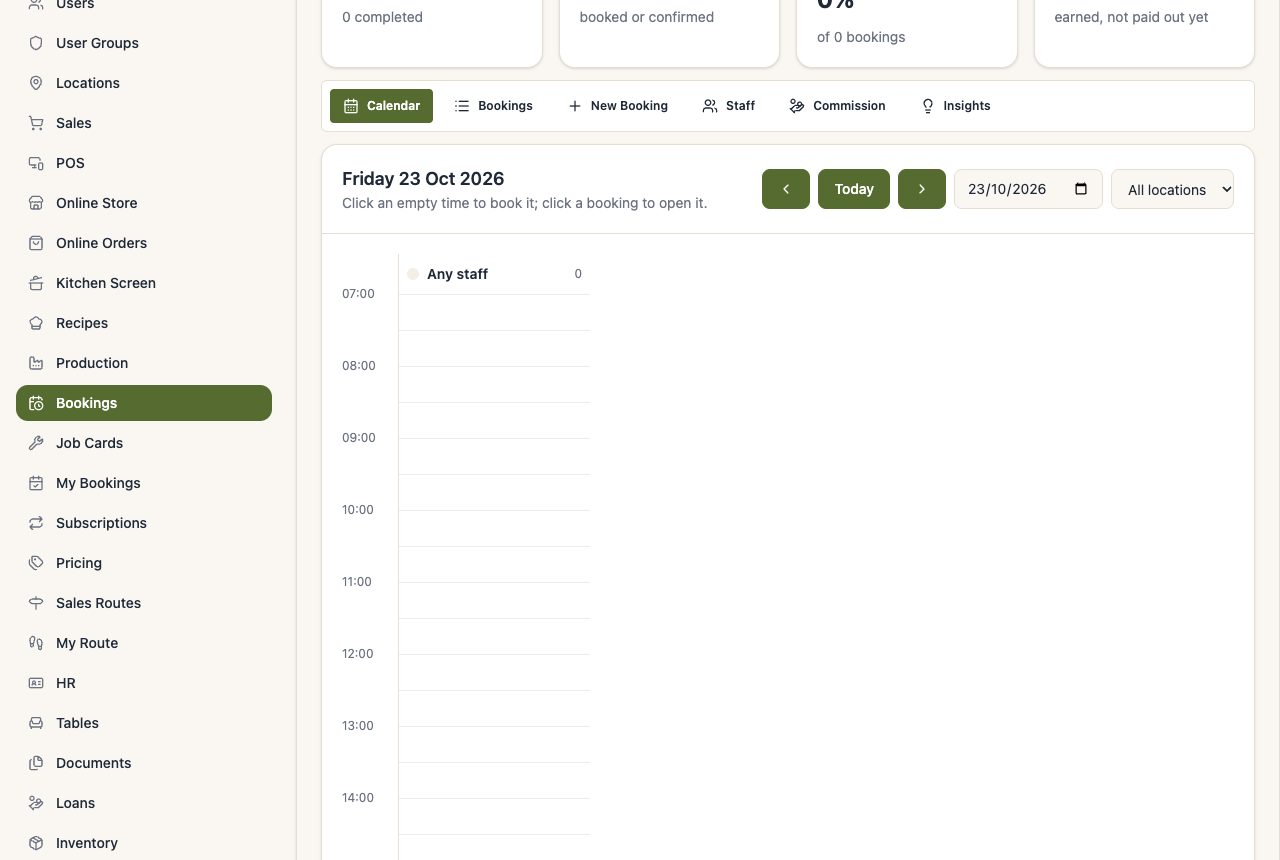
Task: Open the Commission tab
Action: [837, 106]
